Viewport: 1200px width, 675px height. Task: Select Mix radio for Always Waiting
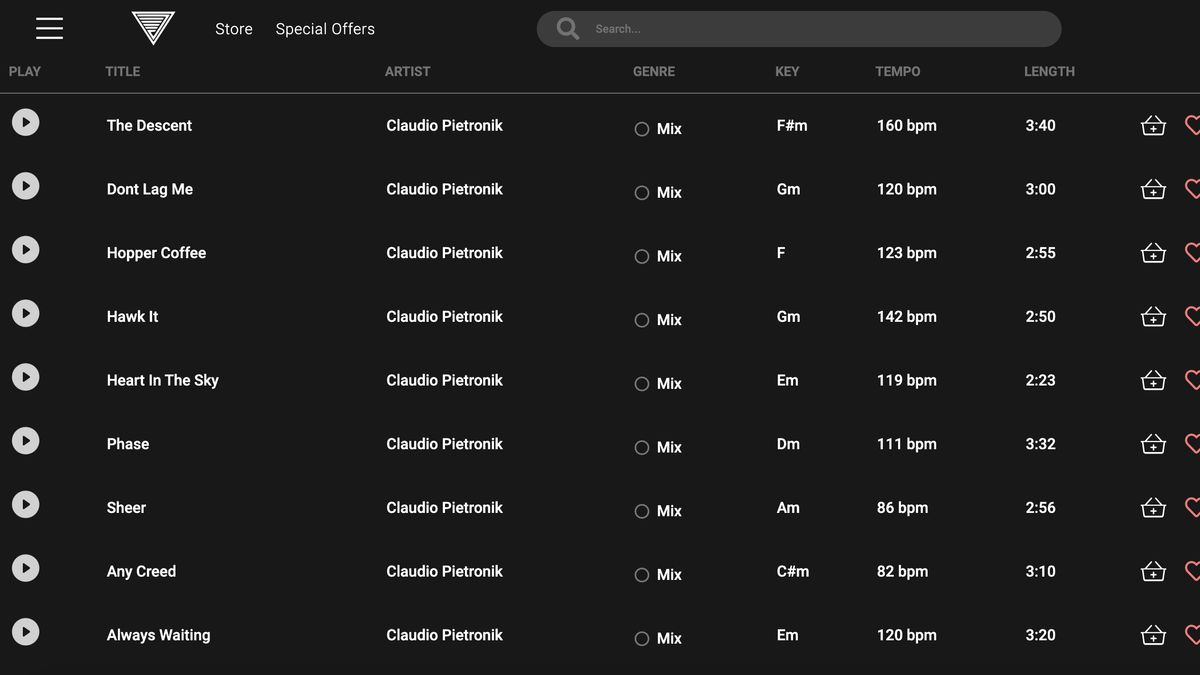pyautogui.click(x=642, y=638)
